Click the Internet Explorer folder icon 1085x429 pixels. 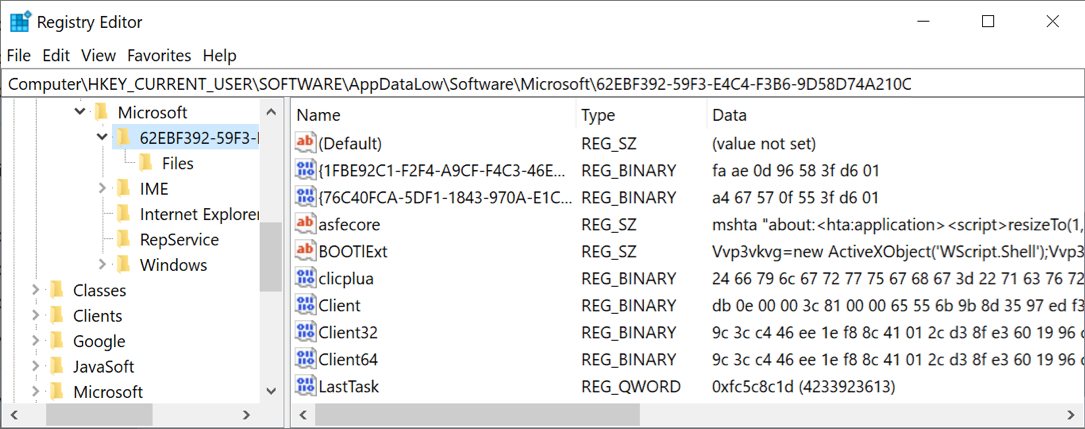coord(123,214)
